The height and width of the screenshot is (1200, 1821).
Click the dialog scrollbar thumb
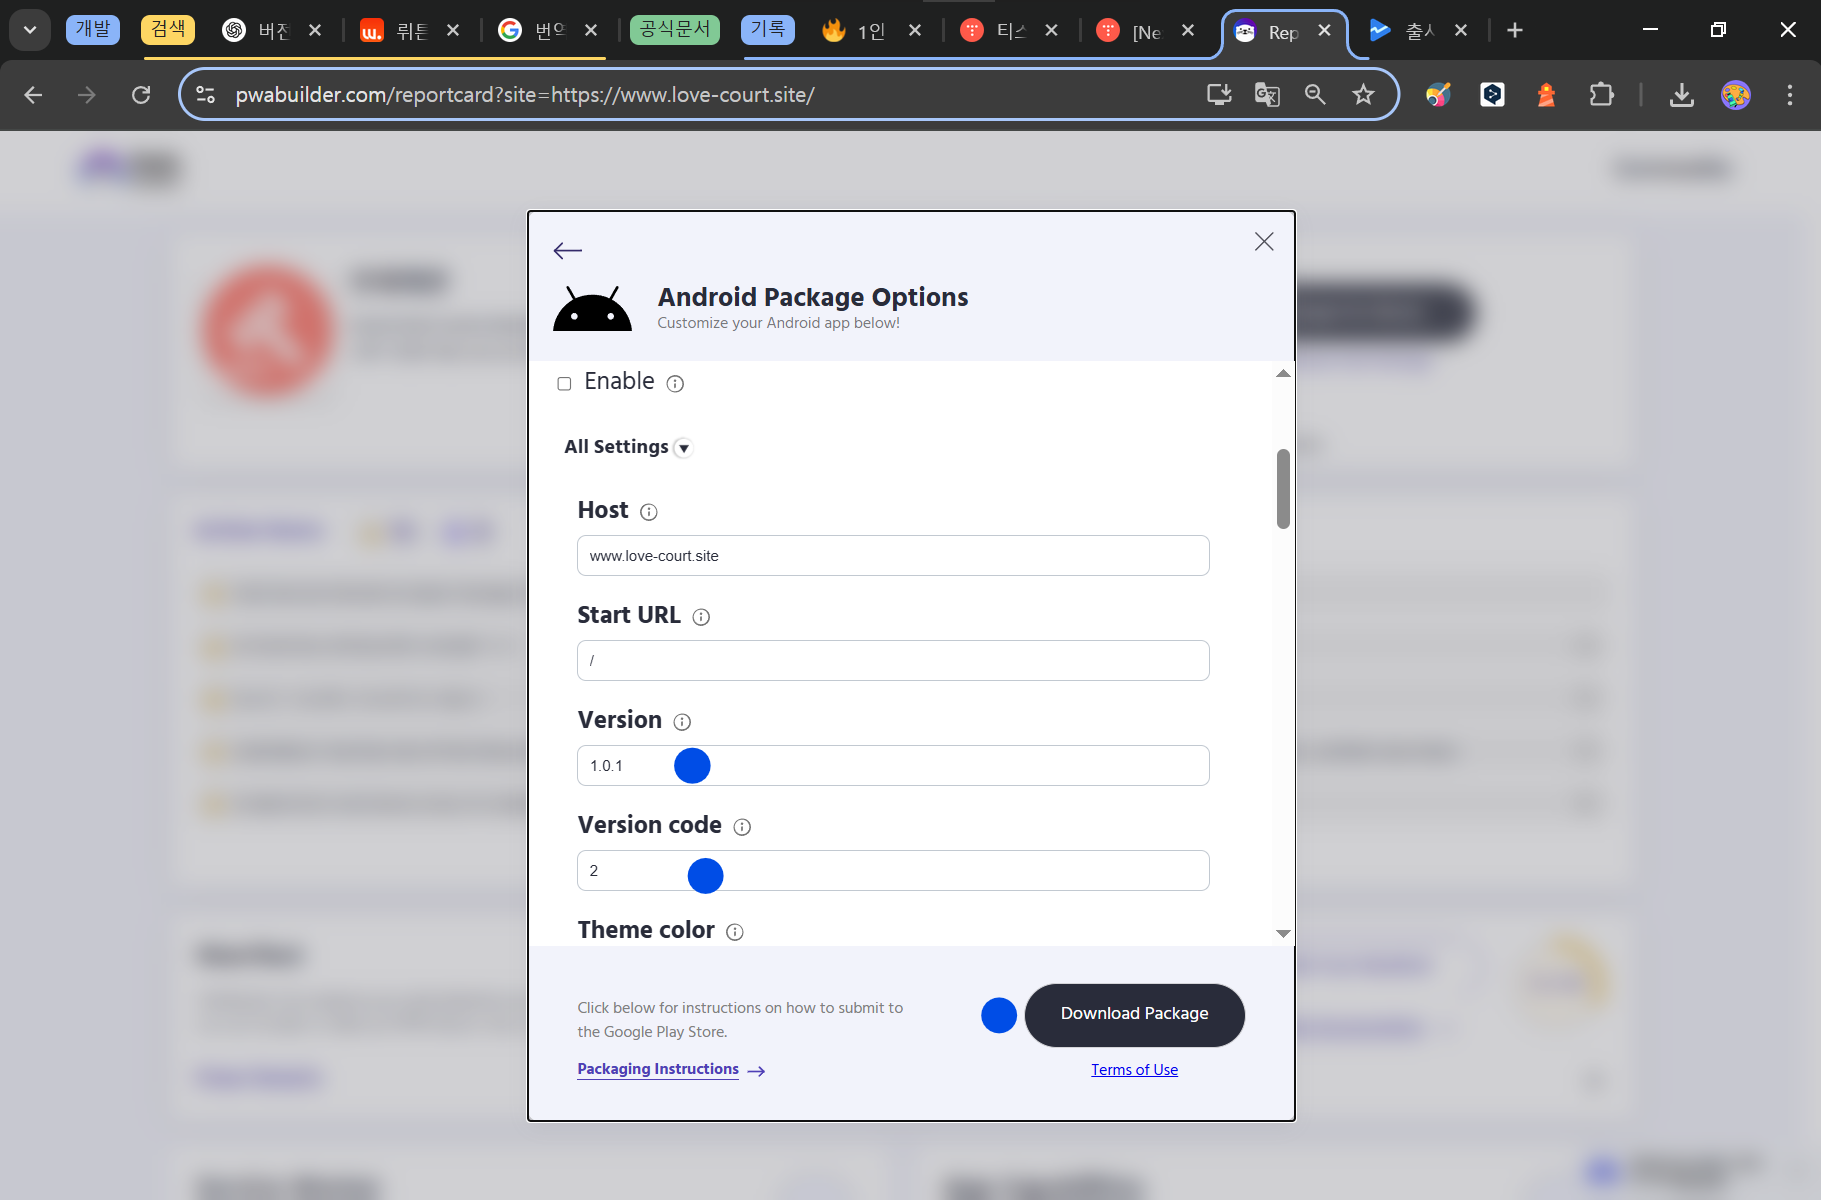[1283, 489]
